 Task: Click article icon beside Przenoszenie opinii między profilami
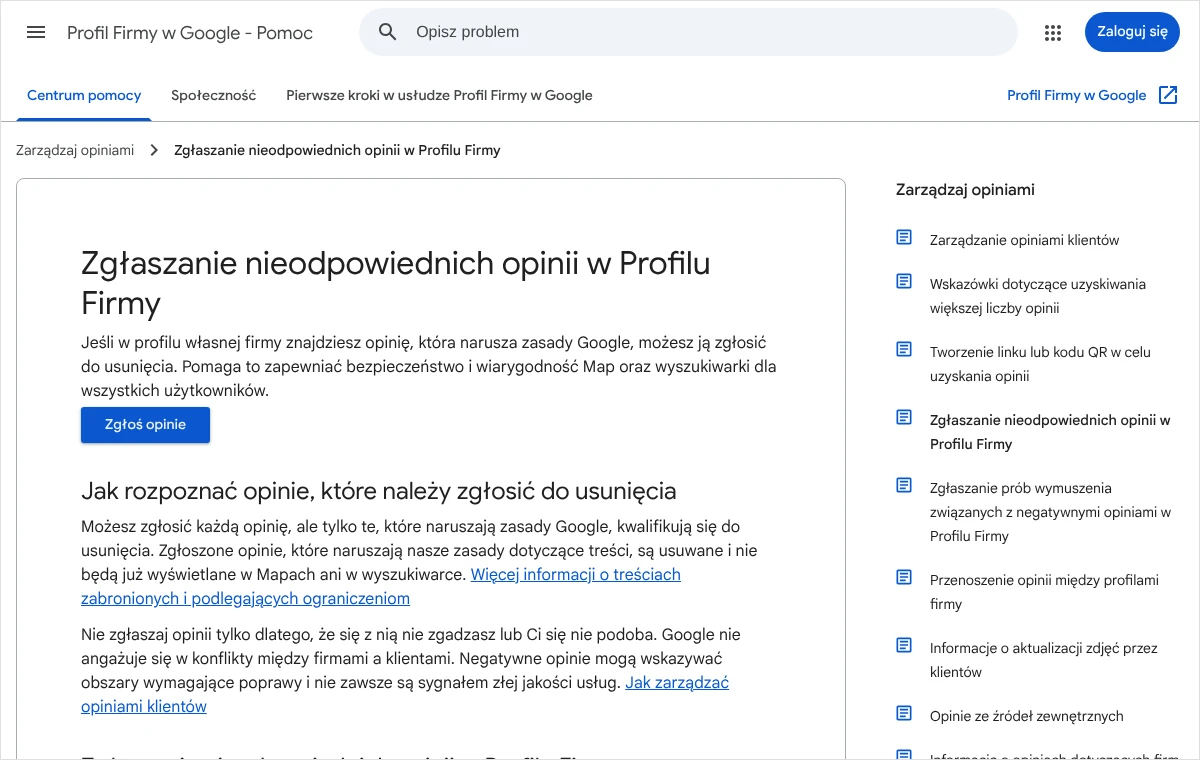[x=904, y=578]
